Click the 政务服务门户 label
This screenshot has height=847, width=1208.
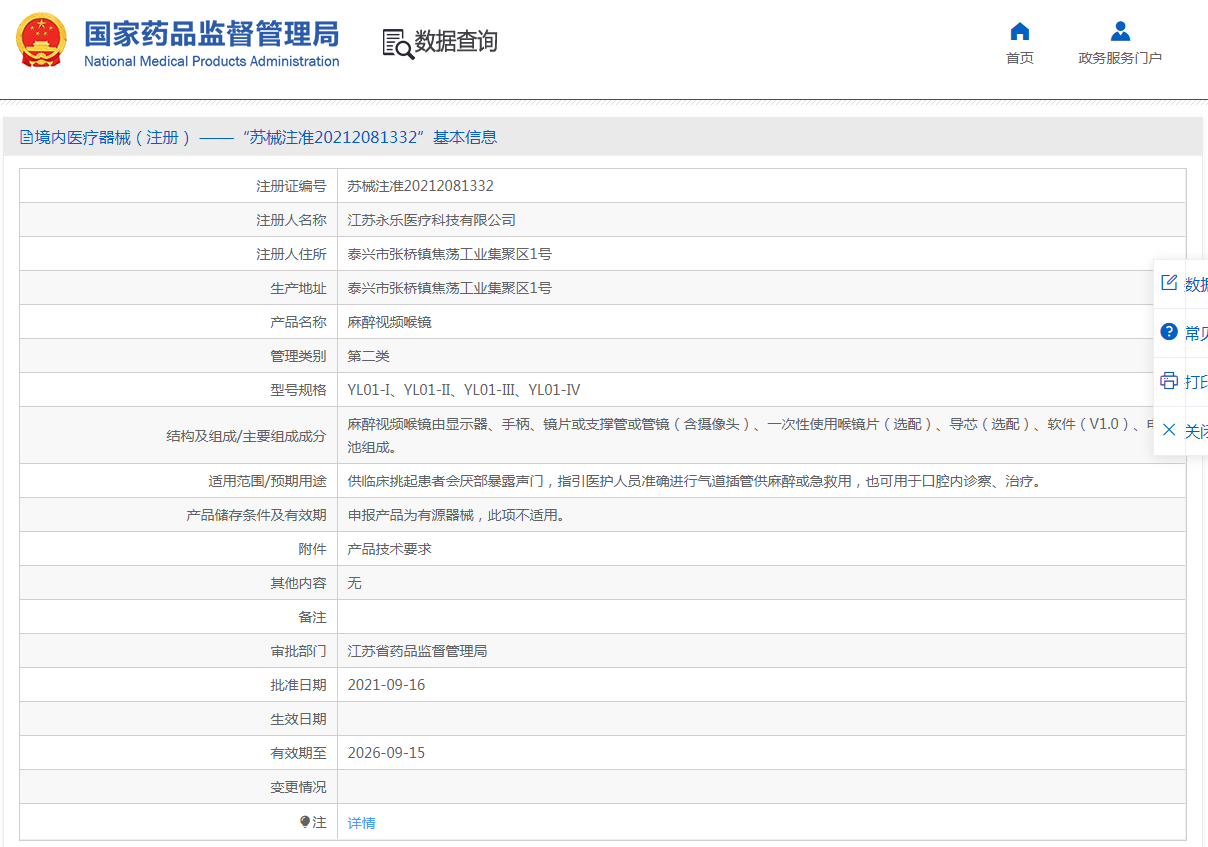pyautogui.click(x=1120, y=58)
